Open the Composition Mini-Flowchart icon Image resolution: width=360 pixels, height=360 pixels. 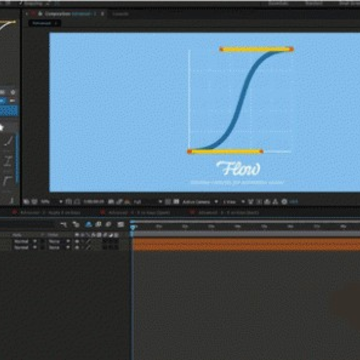(64, 224)
